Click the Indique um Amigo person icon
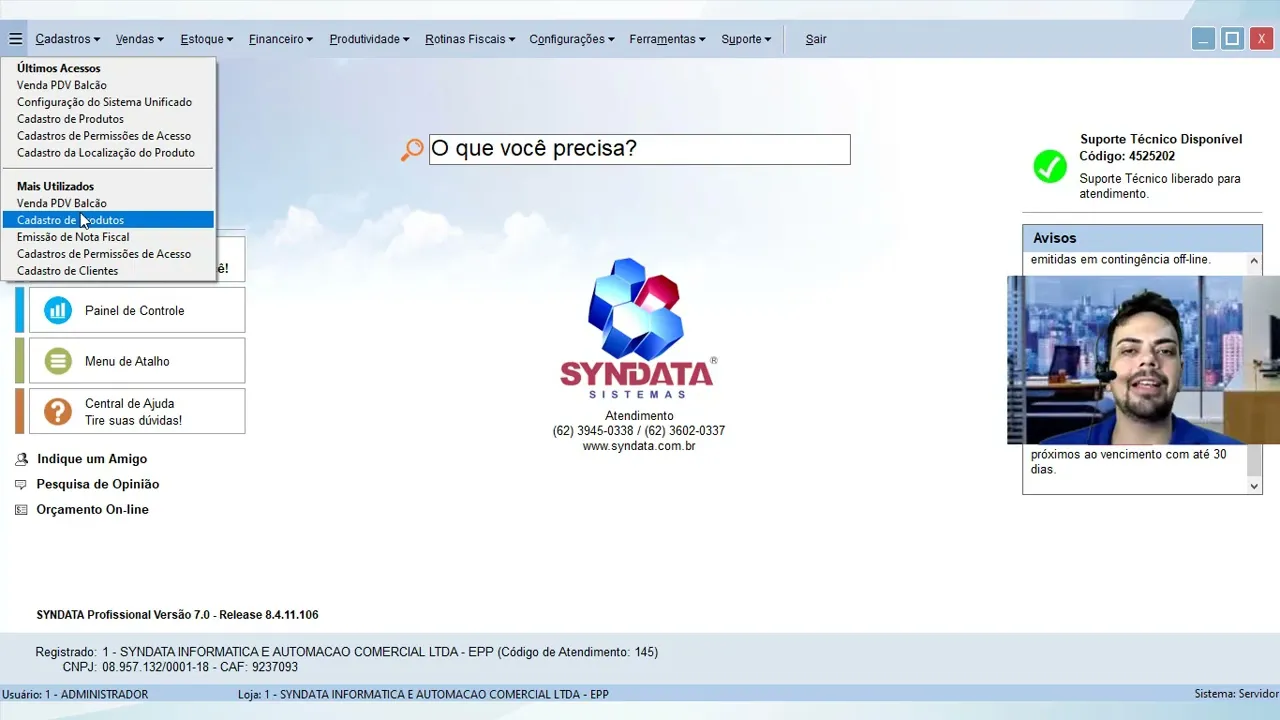The height and width of the screenshot is (720, 1280). click(21, 459)
